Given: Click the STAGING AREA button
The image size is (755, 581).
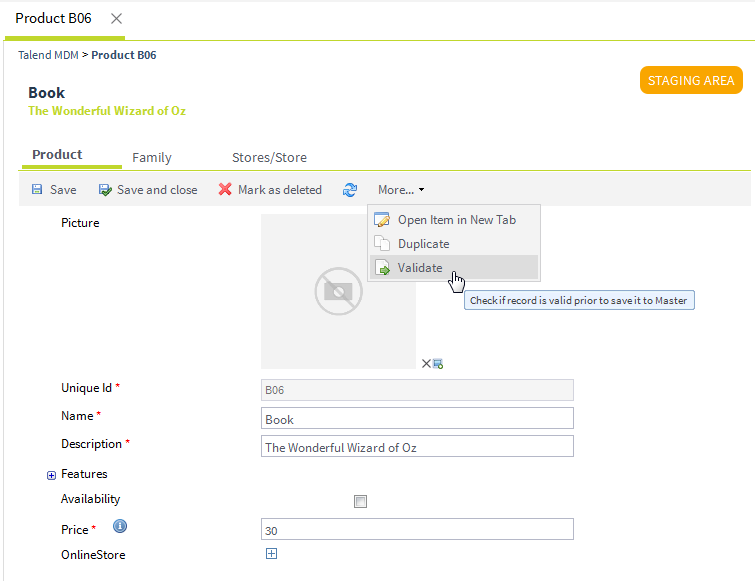Looking at the screenshot, I should coord(691,80).
